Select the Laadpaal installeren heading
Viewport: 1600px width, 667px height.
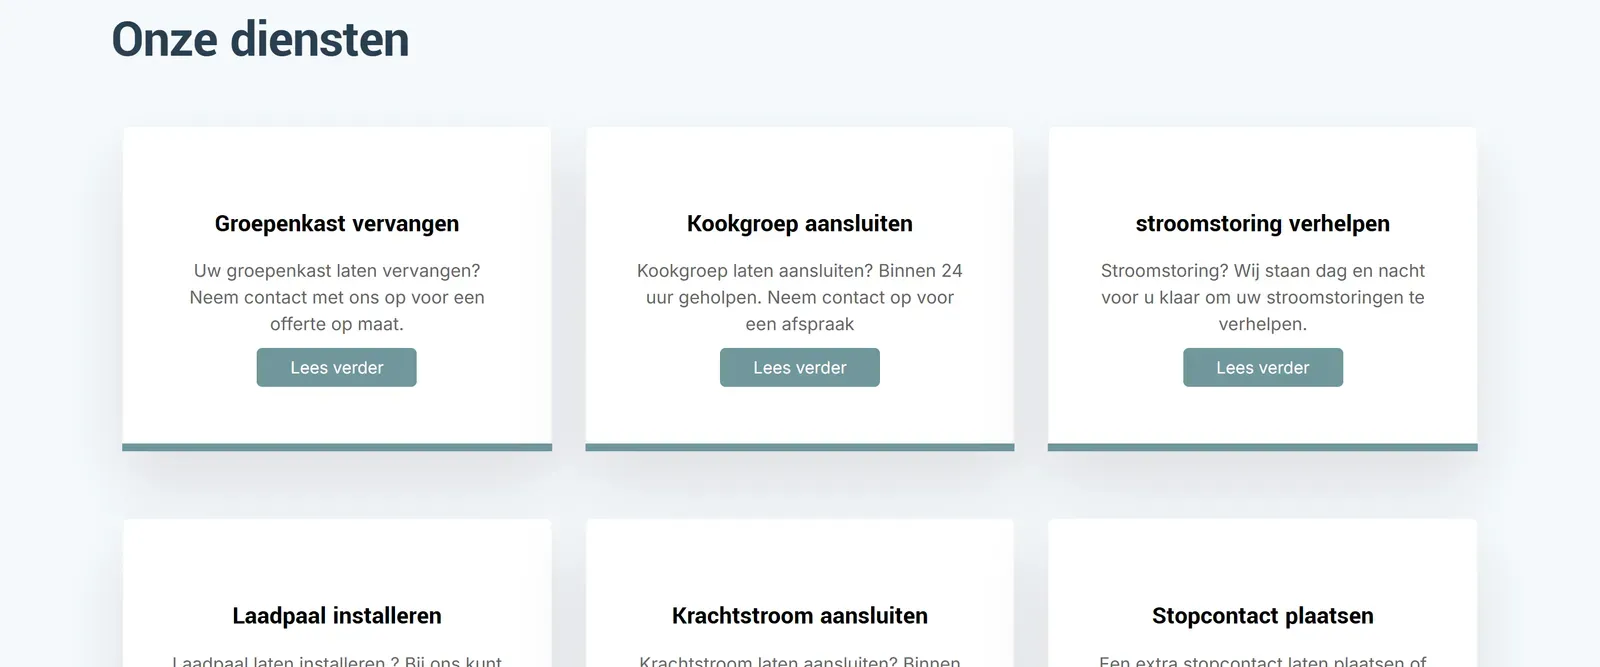(x=337, y=616)
